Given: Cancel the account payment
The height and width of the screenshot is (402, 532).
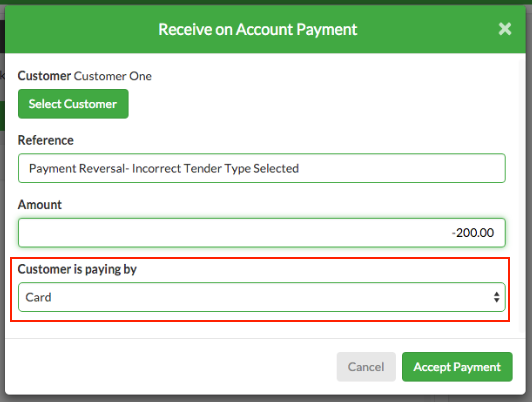Looking at the screenshot, I should click(366, 367).
